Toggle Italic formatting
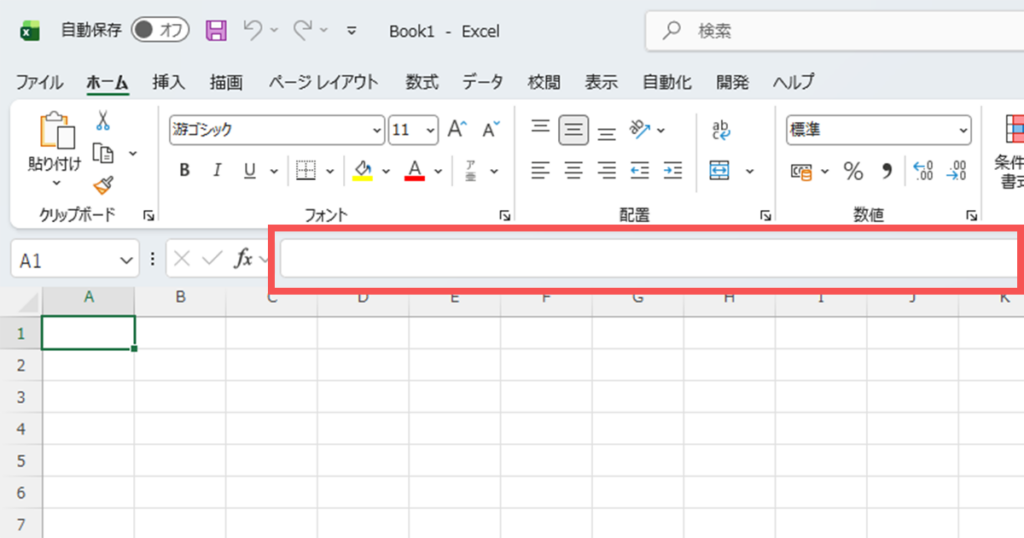1024x538 pixels. [x=217, y=170]
